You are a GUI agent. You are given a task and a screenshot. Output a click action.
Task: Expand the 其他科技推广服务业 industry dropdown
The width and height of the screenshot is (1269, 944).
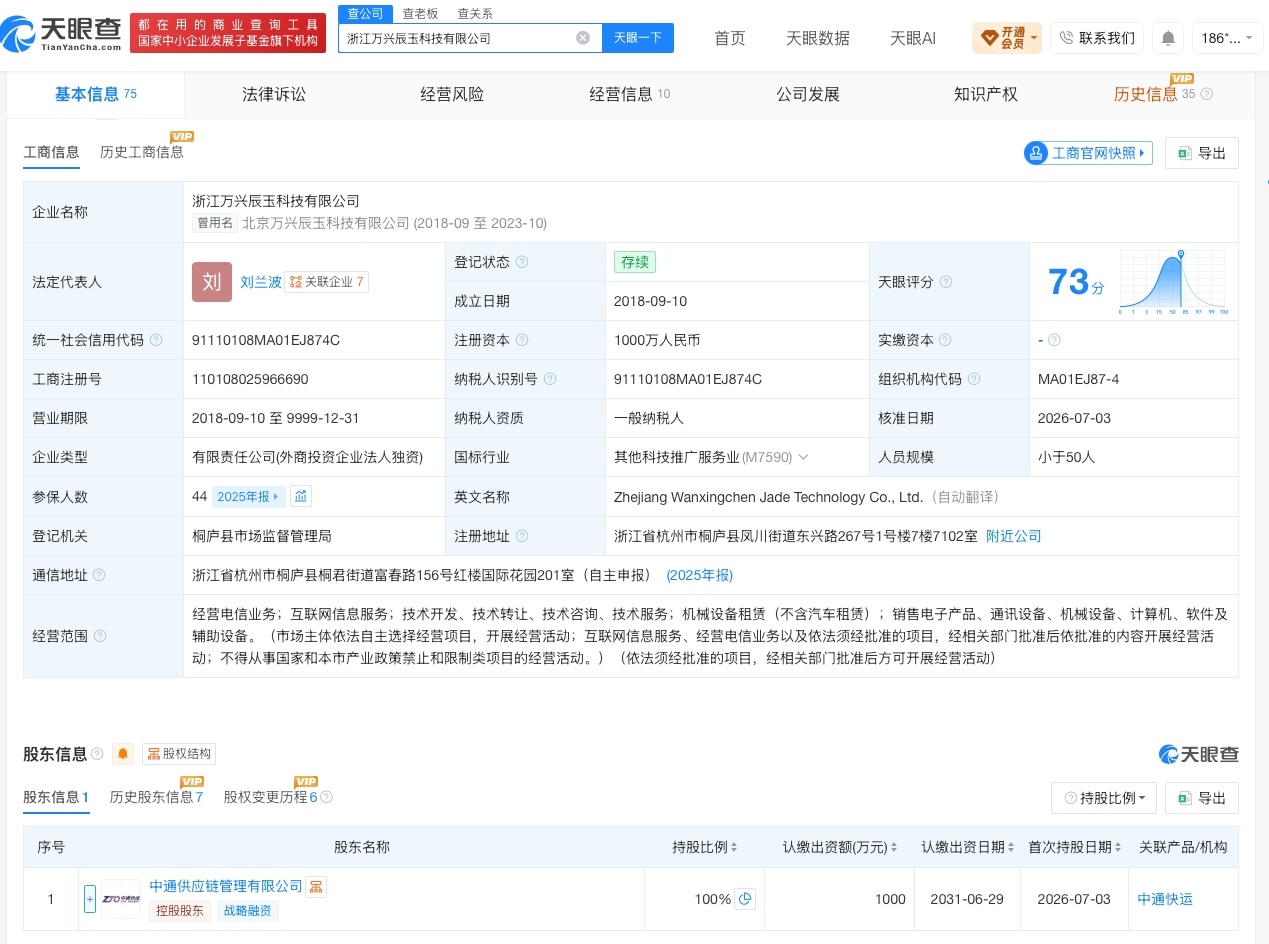pos(803,457)
